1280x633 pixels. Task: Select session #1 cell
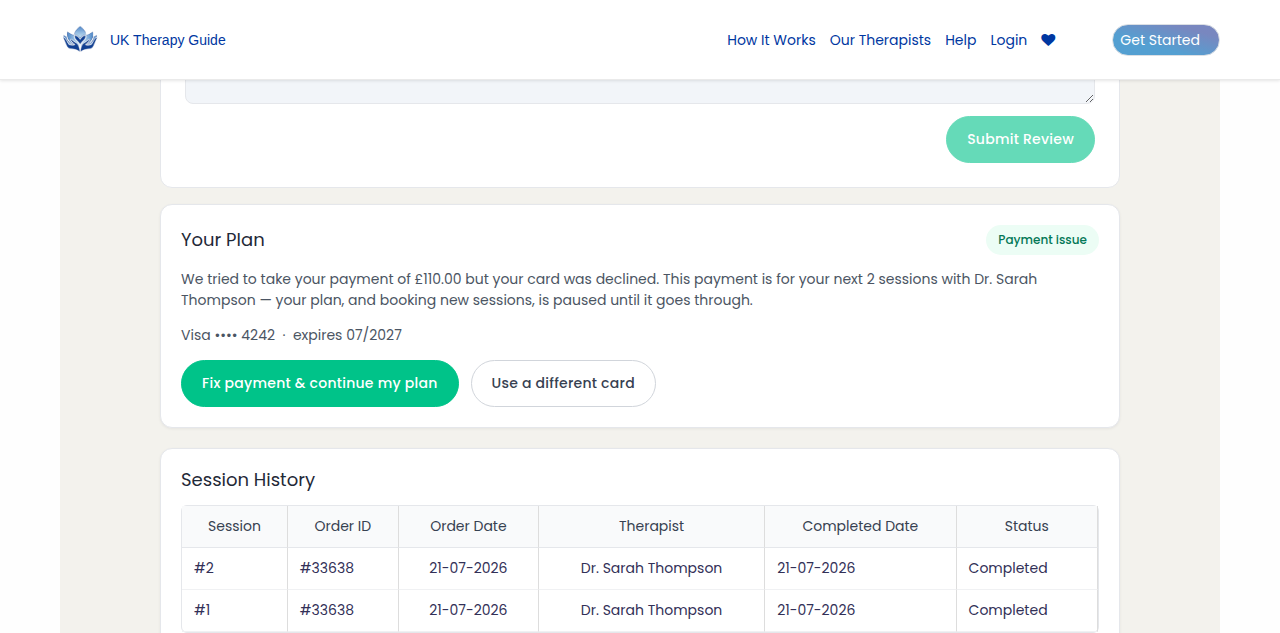pos(234,610)
